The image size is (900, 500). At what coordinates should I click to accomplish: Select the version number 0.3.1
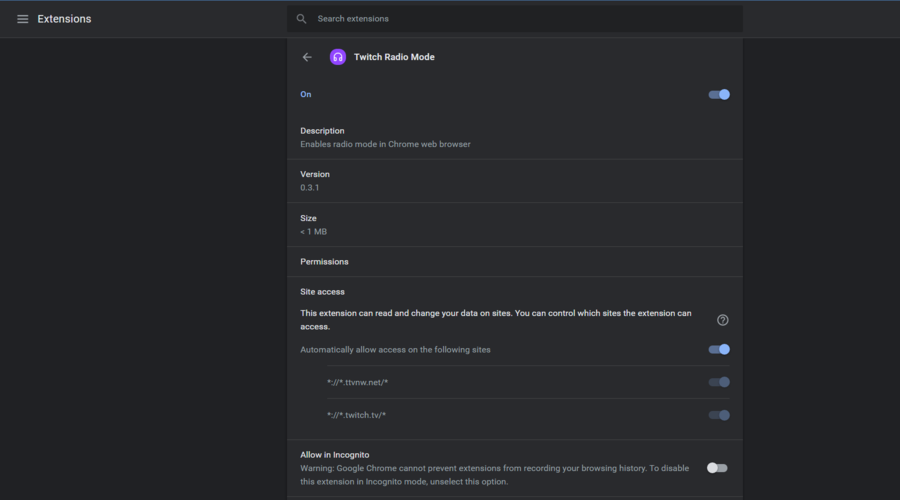(x=309, y=188)
